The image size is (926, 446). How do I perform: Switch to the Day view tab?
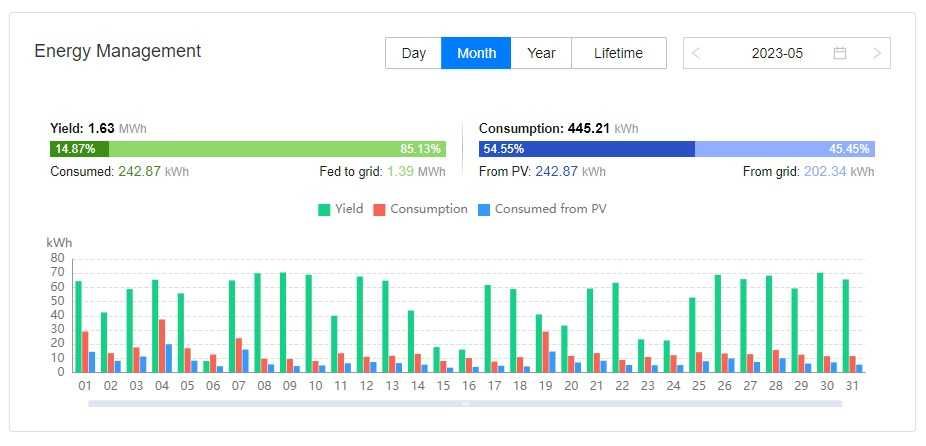pyautogui.click(x=413, y=53)
